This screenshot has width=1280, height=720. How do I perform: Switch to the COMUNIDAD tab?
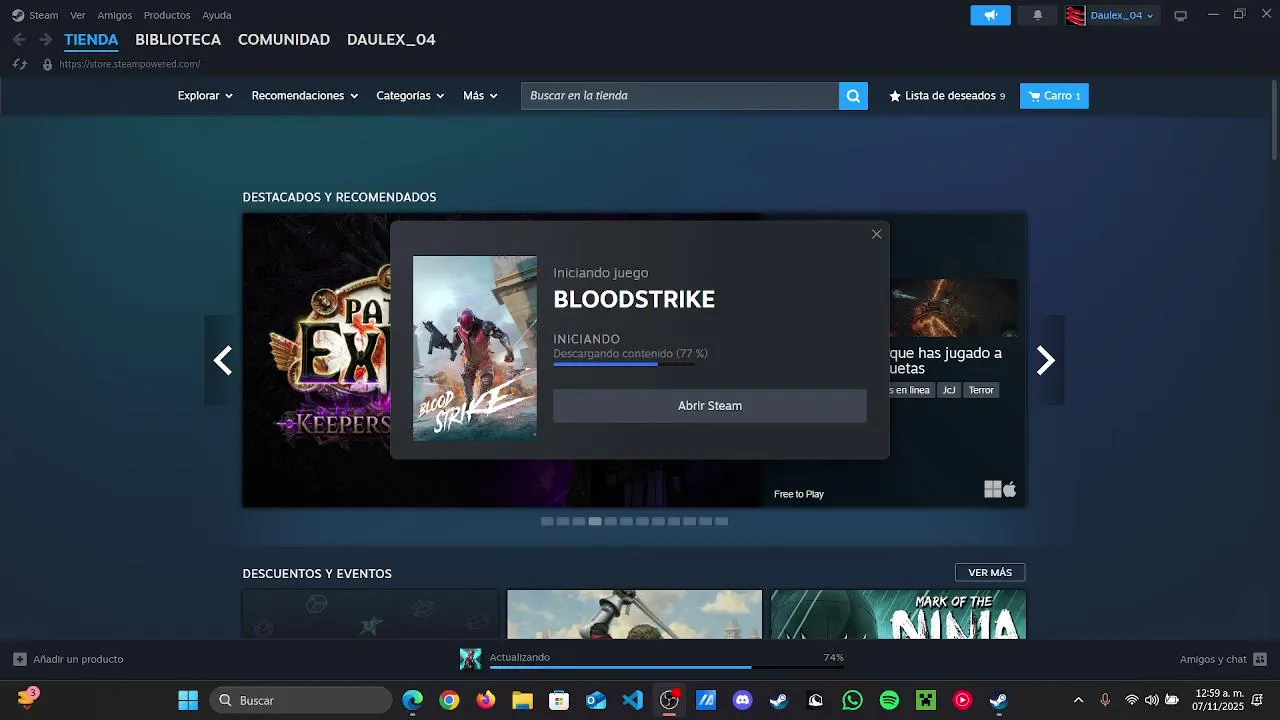click(284, 40)
